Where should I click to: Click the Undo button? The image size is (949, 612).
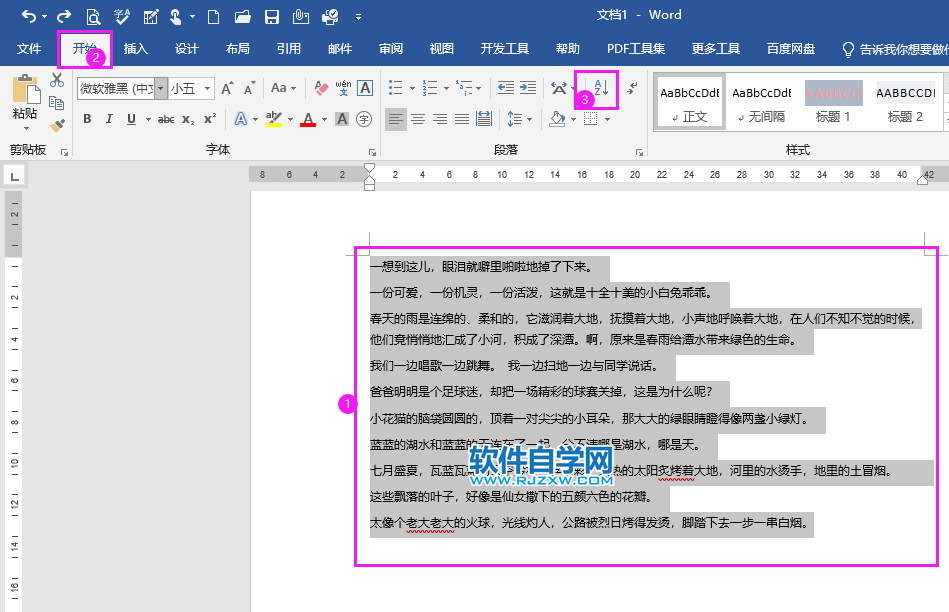tap(29, 15)
